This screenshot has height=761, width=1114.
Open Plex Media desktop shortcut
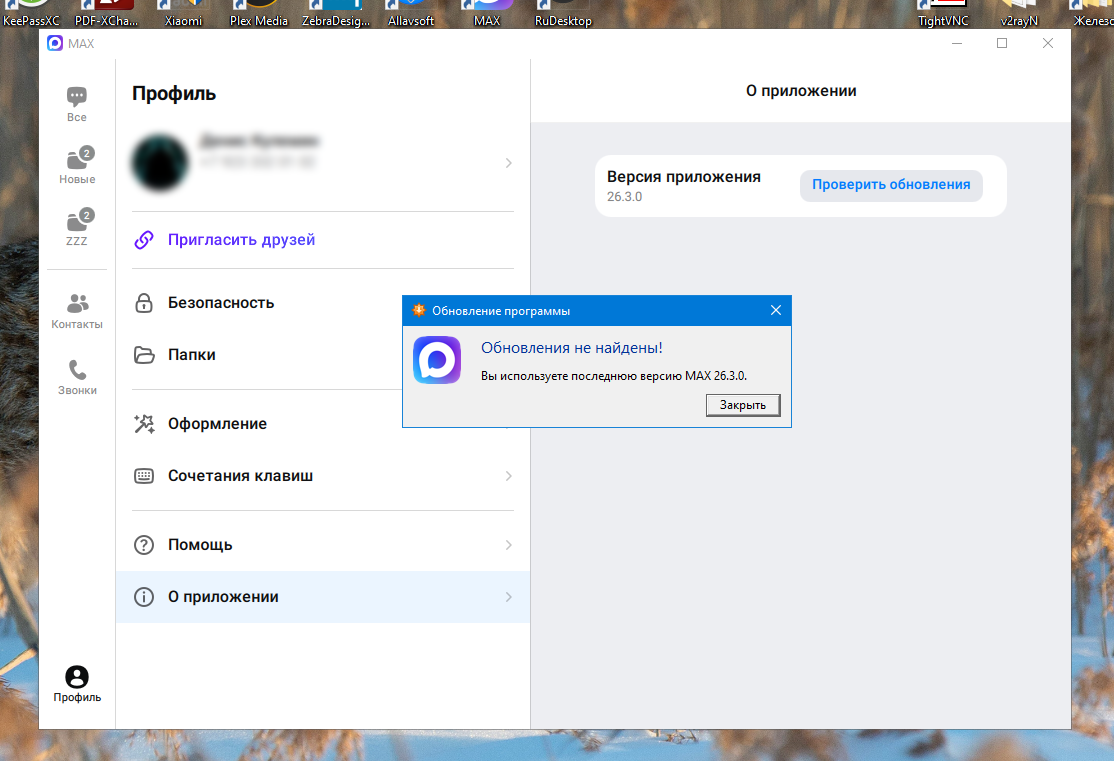(259, 14)
